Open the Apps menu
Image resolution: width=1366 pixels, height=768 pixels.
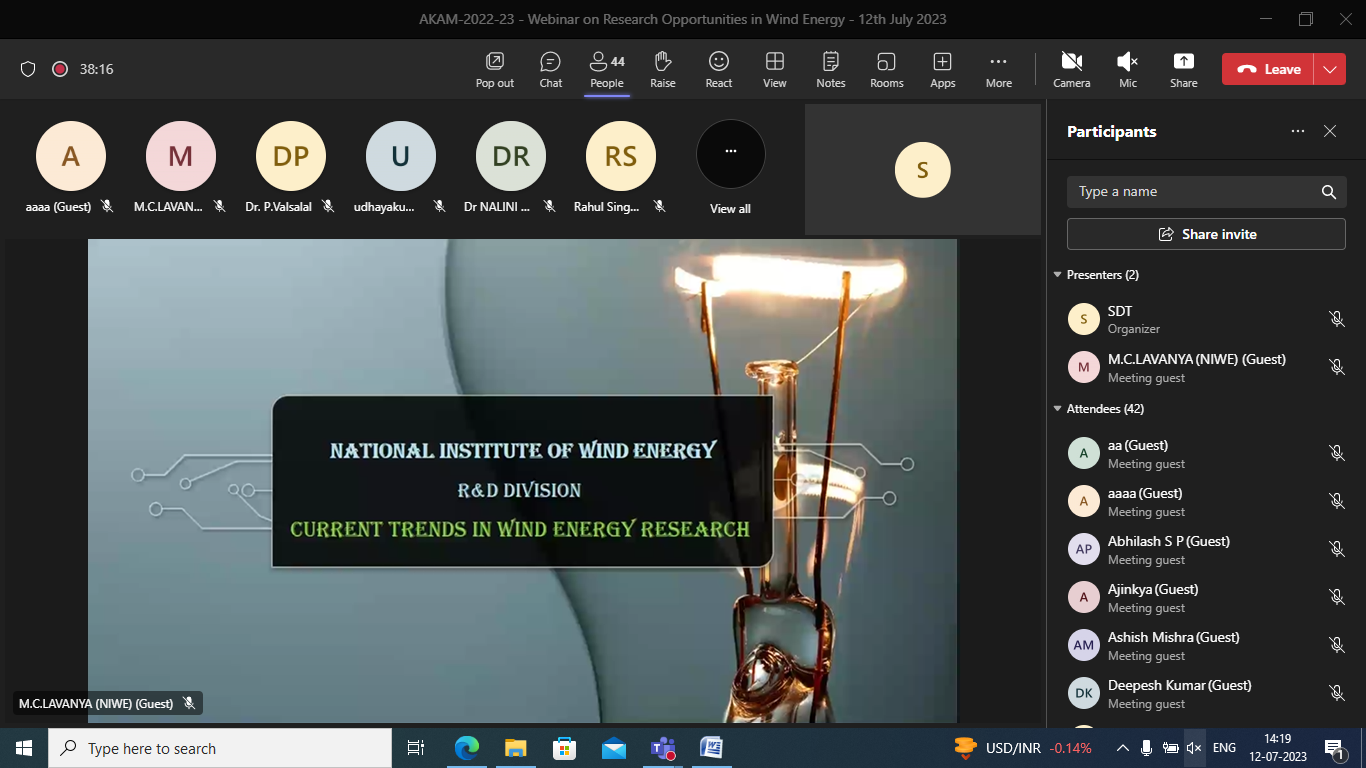click(942, 69)
